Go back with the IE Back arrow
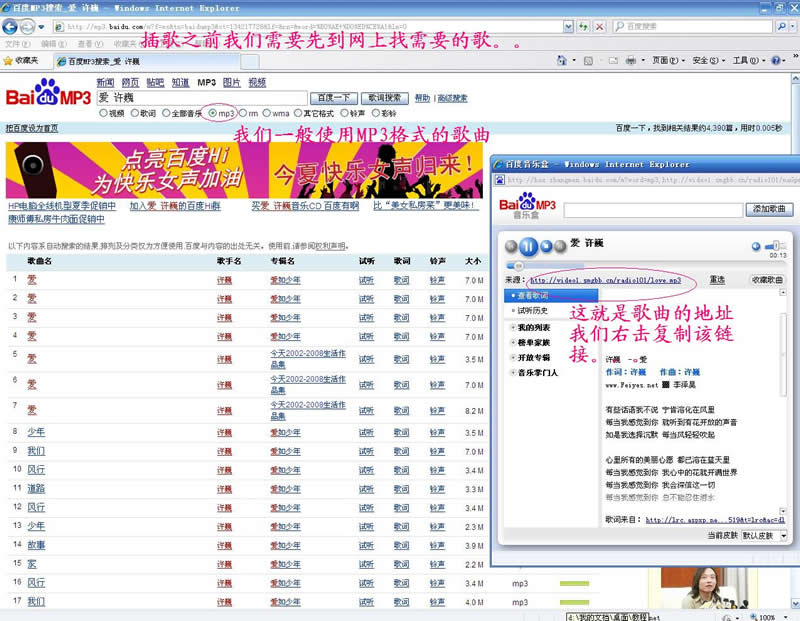The width and height of the screenshot is (800, 621). point(10,27)
